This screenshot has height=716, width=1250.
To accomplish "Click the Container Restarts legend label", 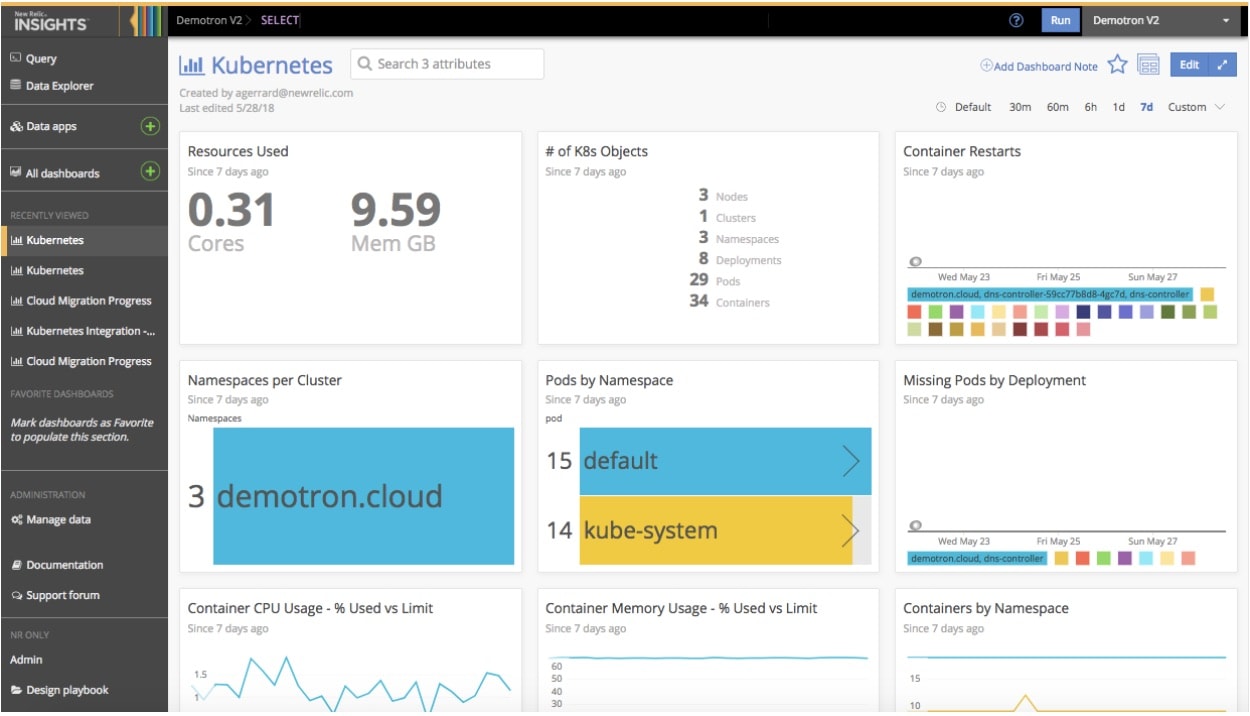I will [x=1050, y=295].
